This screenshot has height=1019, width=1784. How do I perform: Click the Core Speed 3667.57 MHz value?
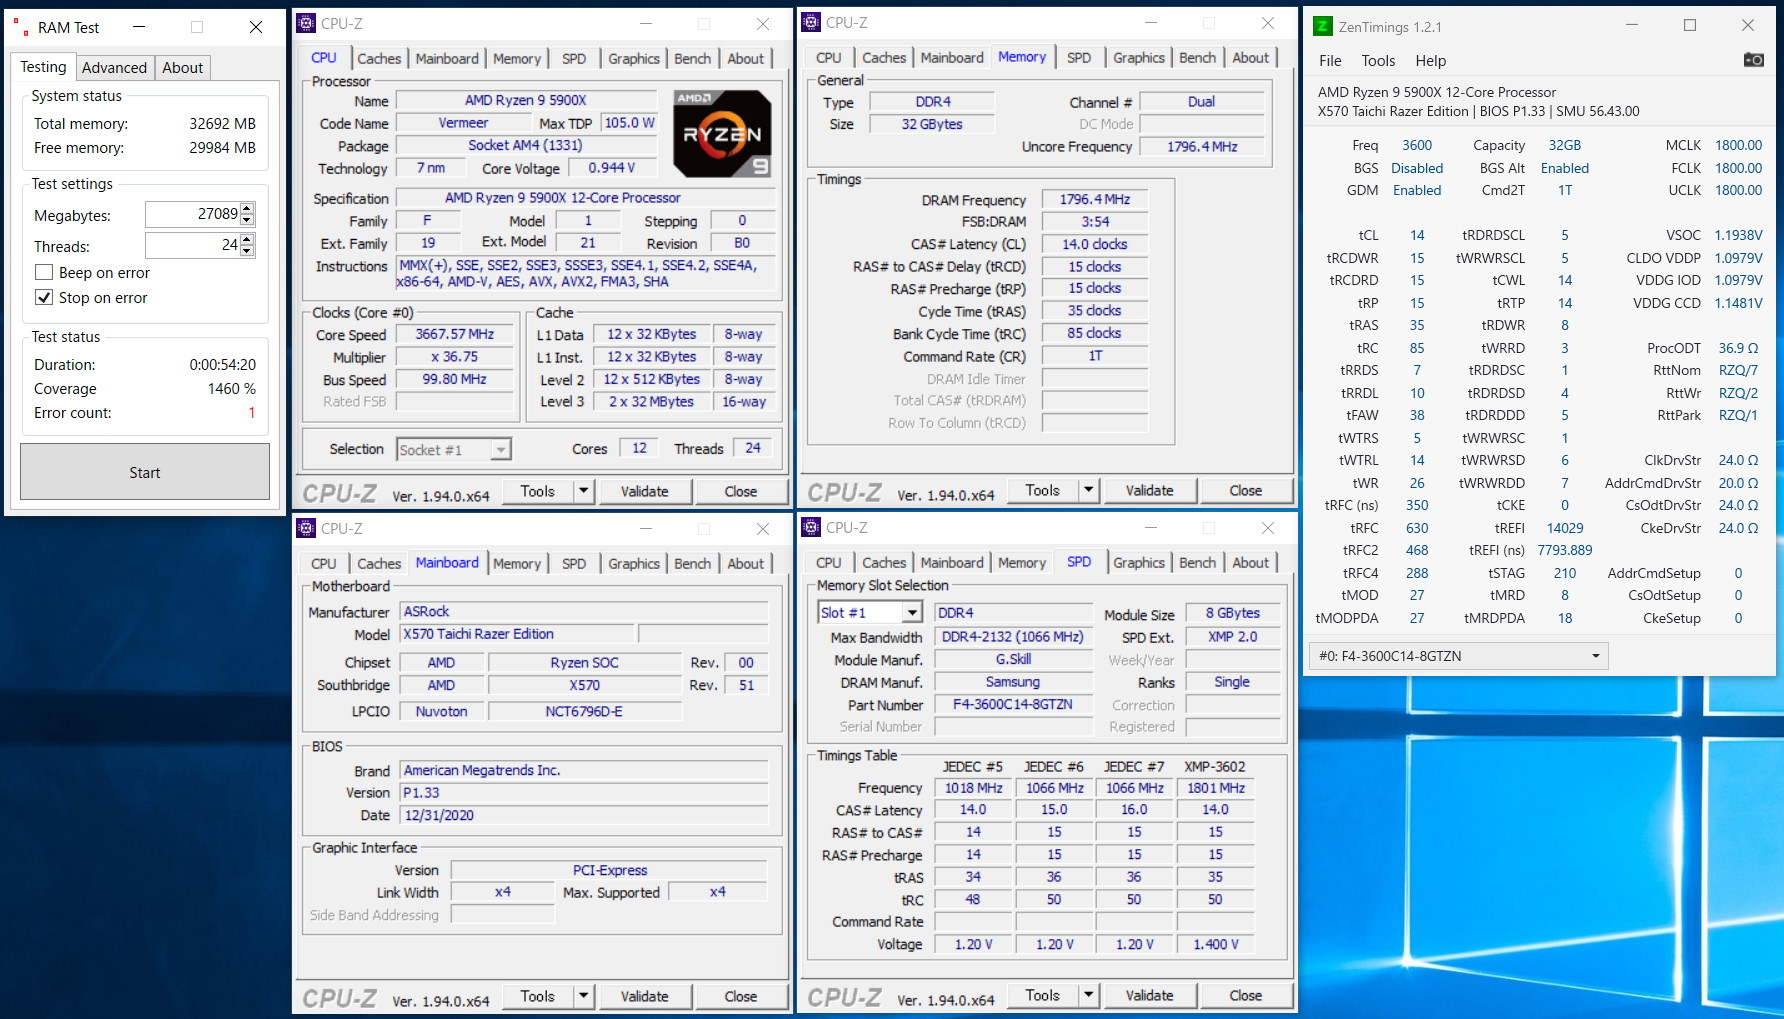(x=455, y=334)
